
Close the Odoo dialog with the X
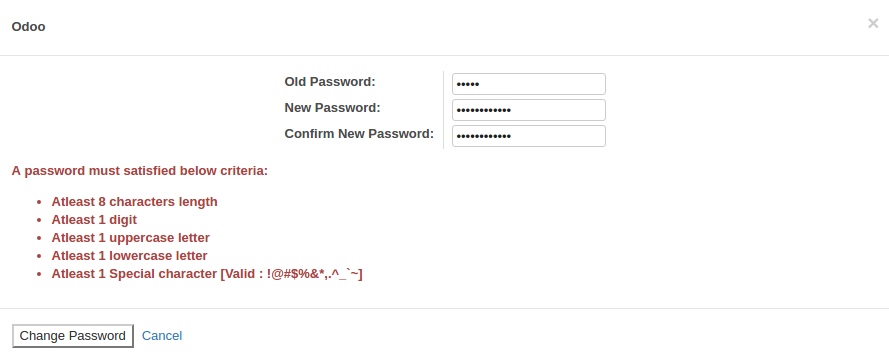[873, 24]
